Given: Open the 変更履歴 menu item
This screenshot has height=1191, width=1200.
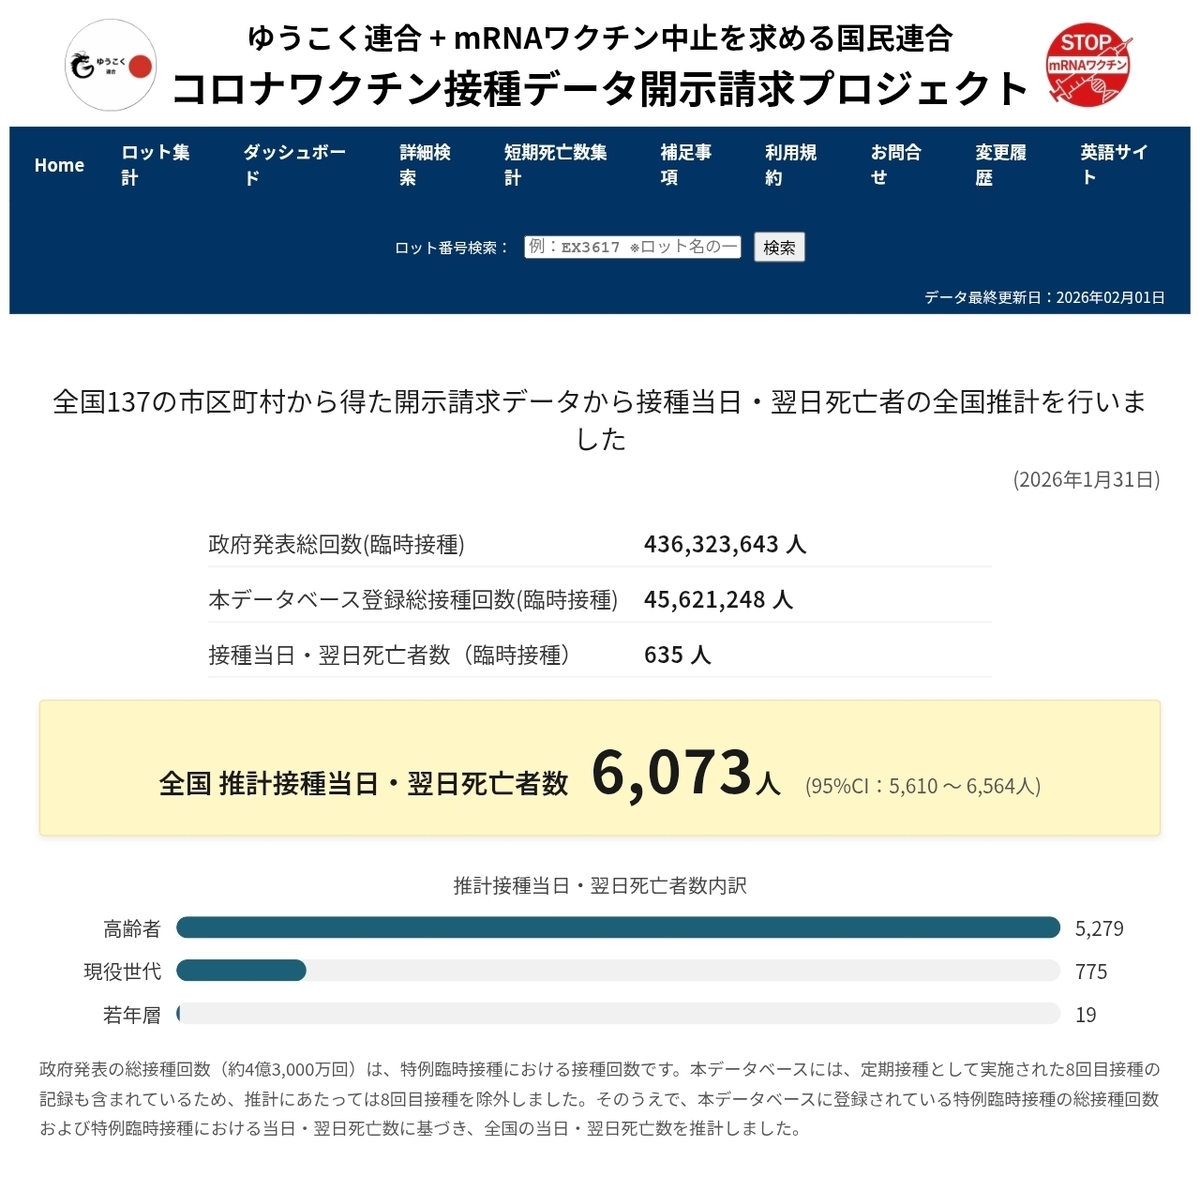Looking at the screenshot, I should (x=1000, y=165).
